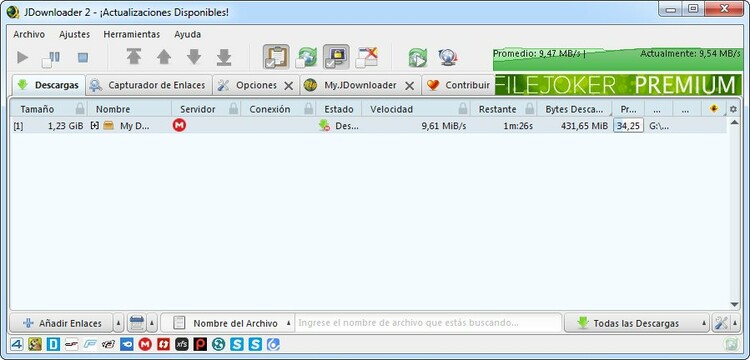
Task: Expand the My D... package entry
Action: pyautogui.click(x=95, y=125)
